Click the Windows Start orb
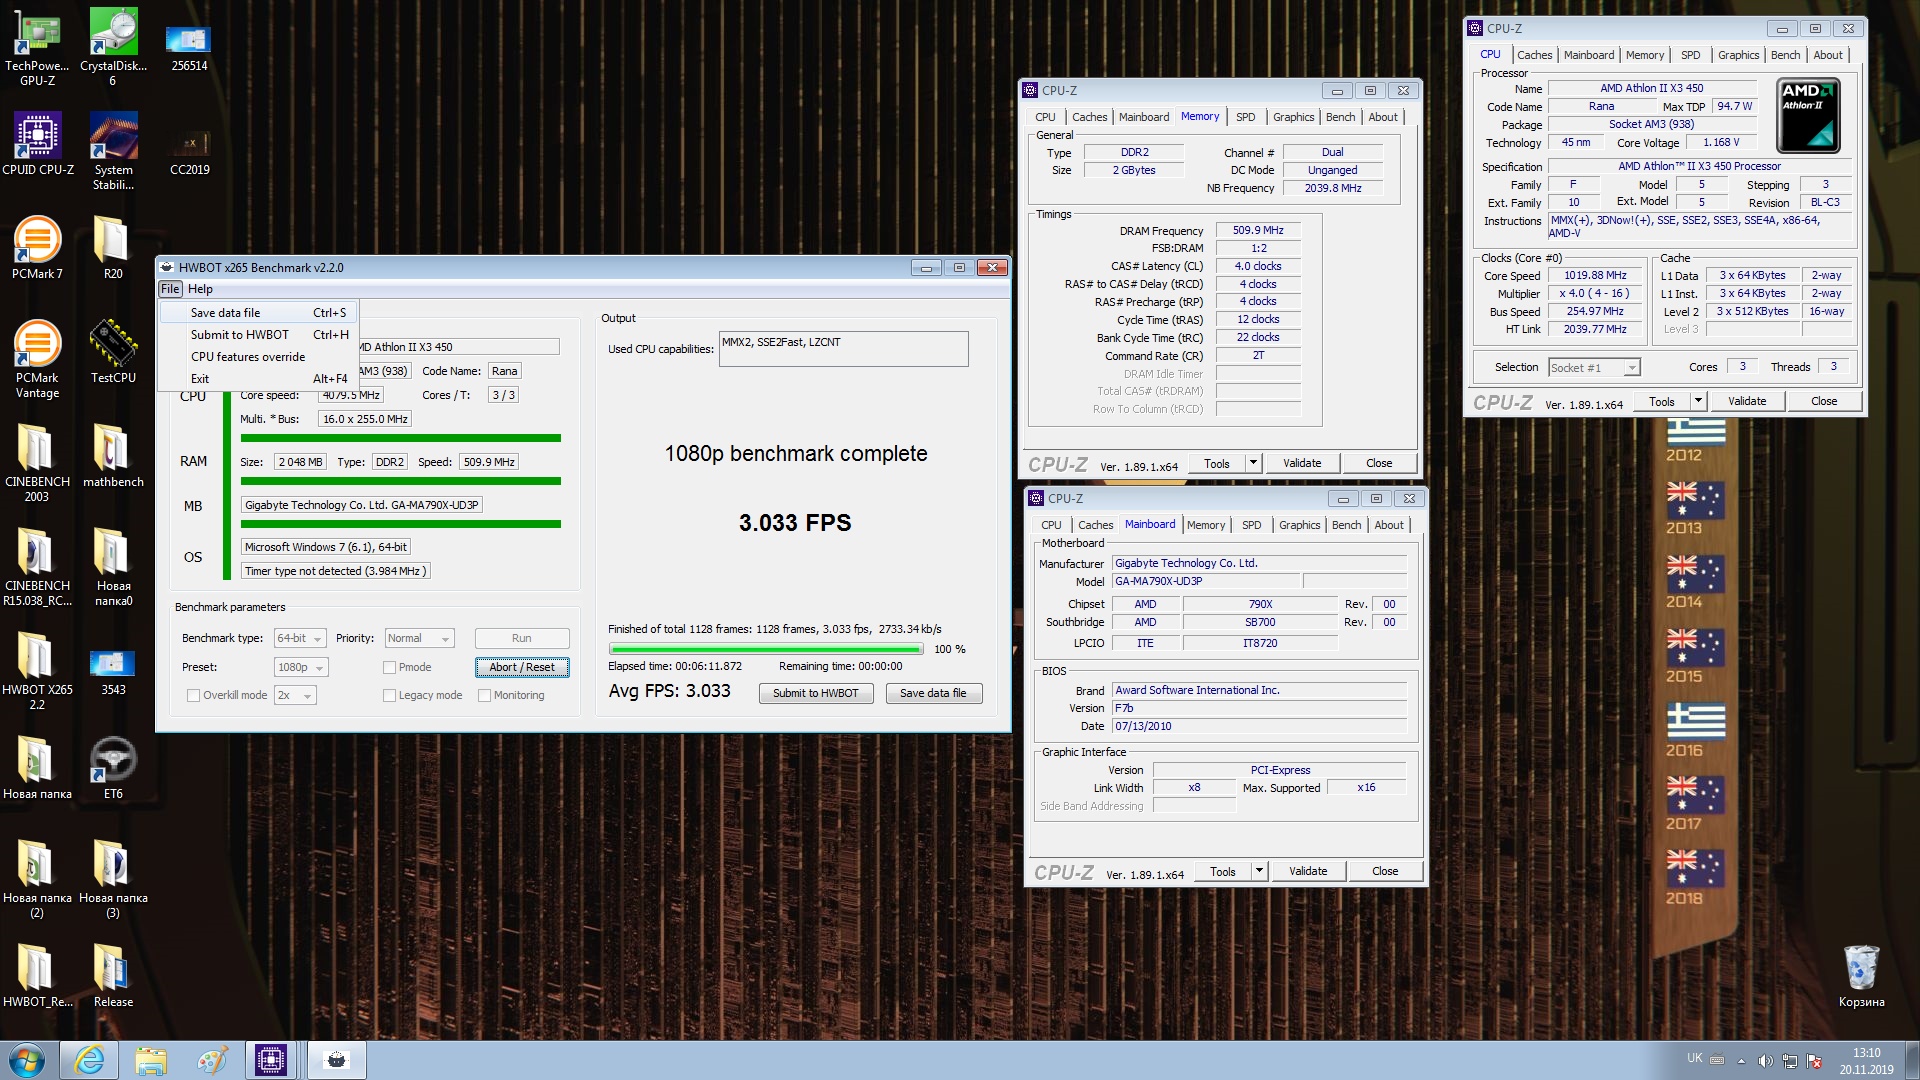 coord(27,1060)
